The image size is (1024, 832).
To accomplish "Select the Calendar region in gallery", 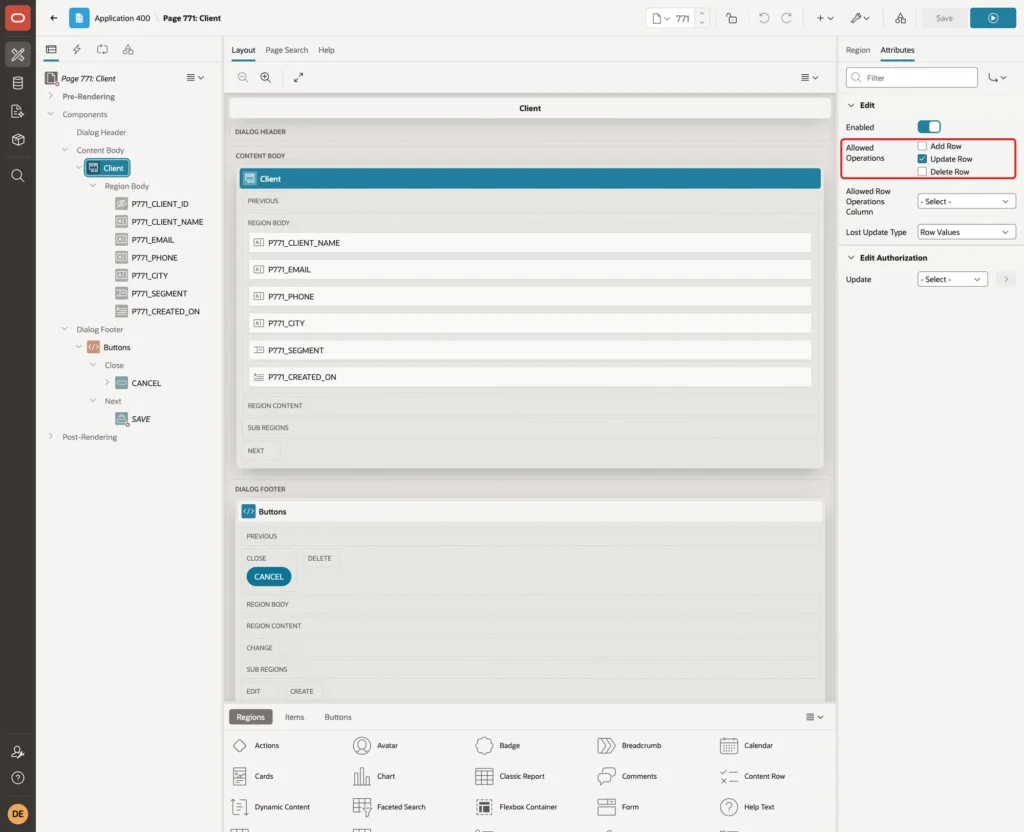I will (746, 745).
